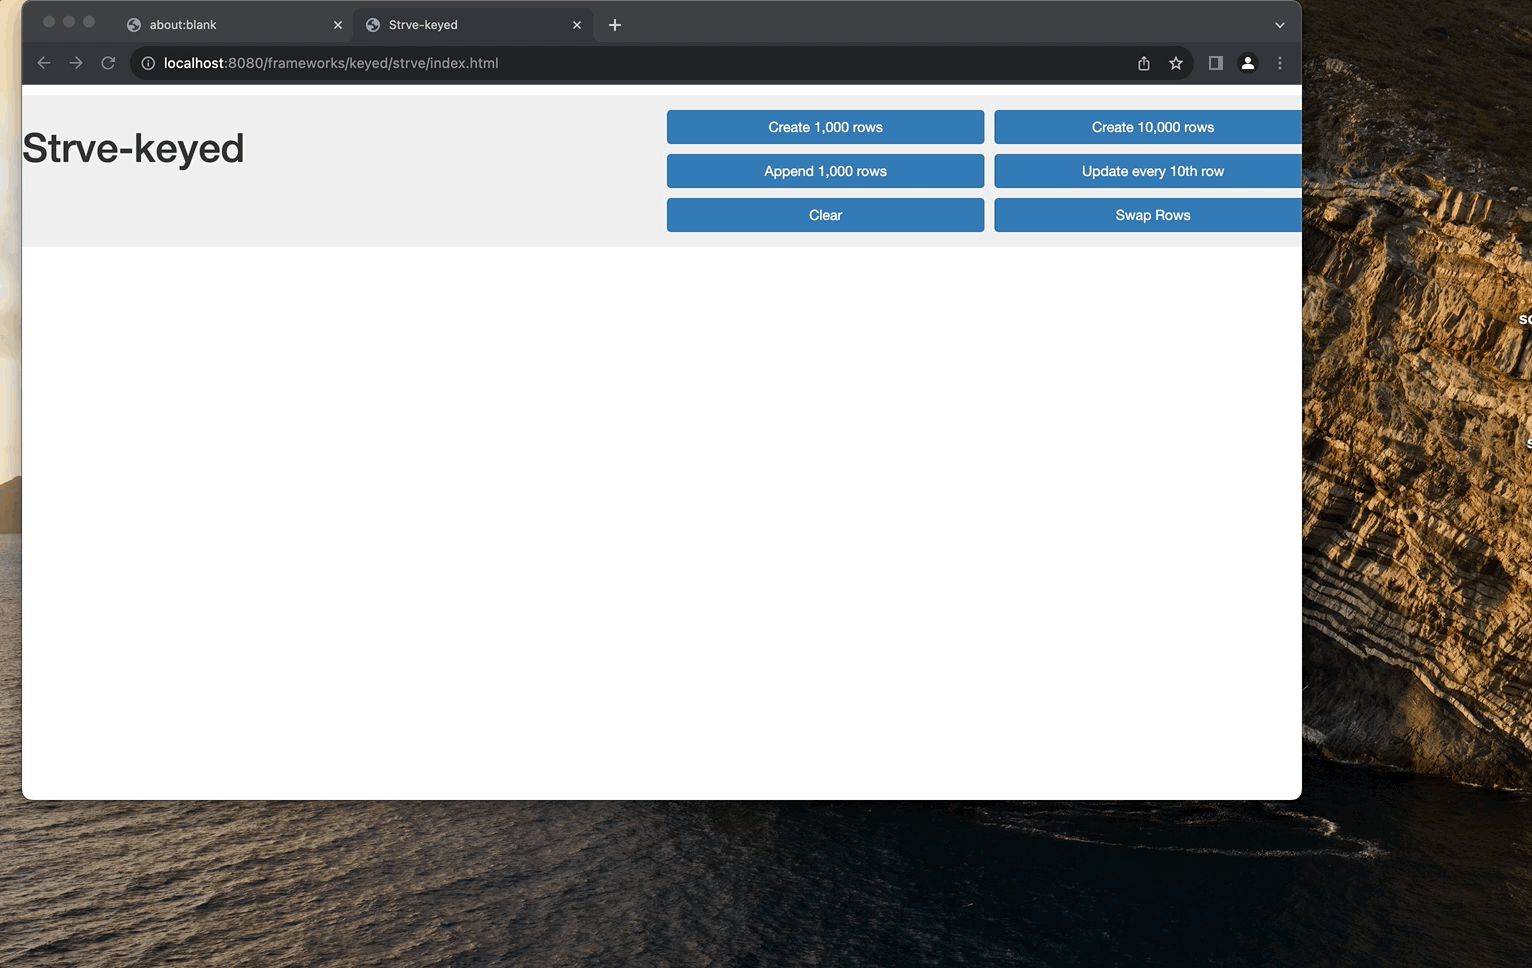This screenshot has height=968, width=1532.
Task: Reload the current page
Action: 108,63
